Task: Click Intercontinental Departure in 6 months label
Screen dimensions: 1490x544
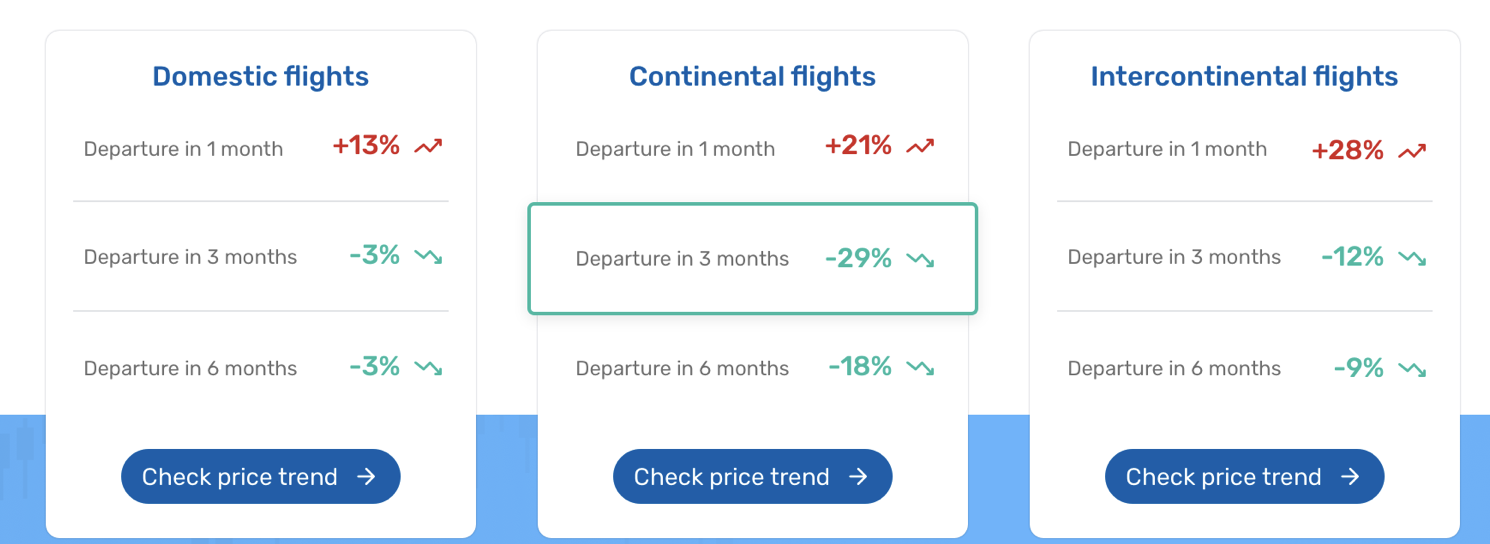Action: [1174, 368]
